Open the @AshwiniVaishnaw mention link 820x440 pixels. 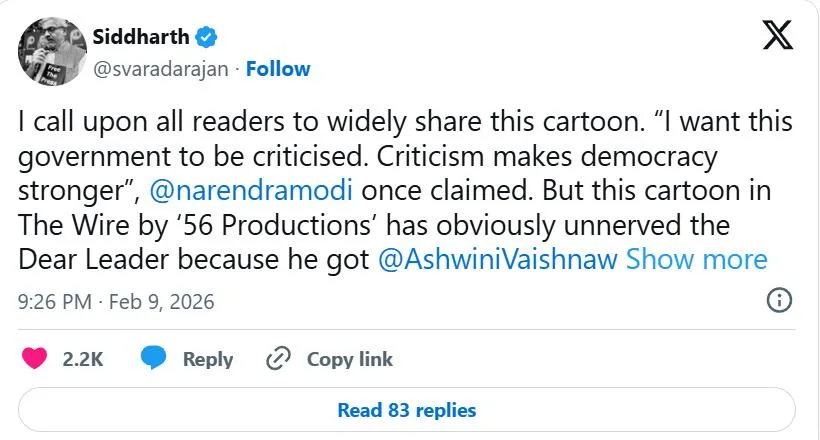(x=498, y=260)
